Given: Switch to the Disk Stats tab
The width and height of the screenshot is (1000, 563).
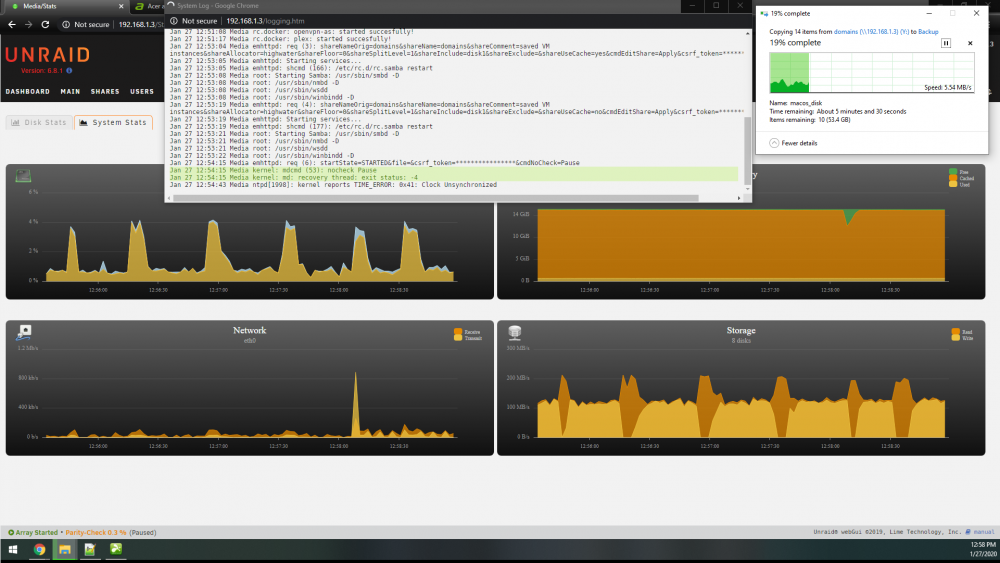Looking at the screenshot, I should click(40, 122).
